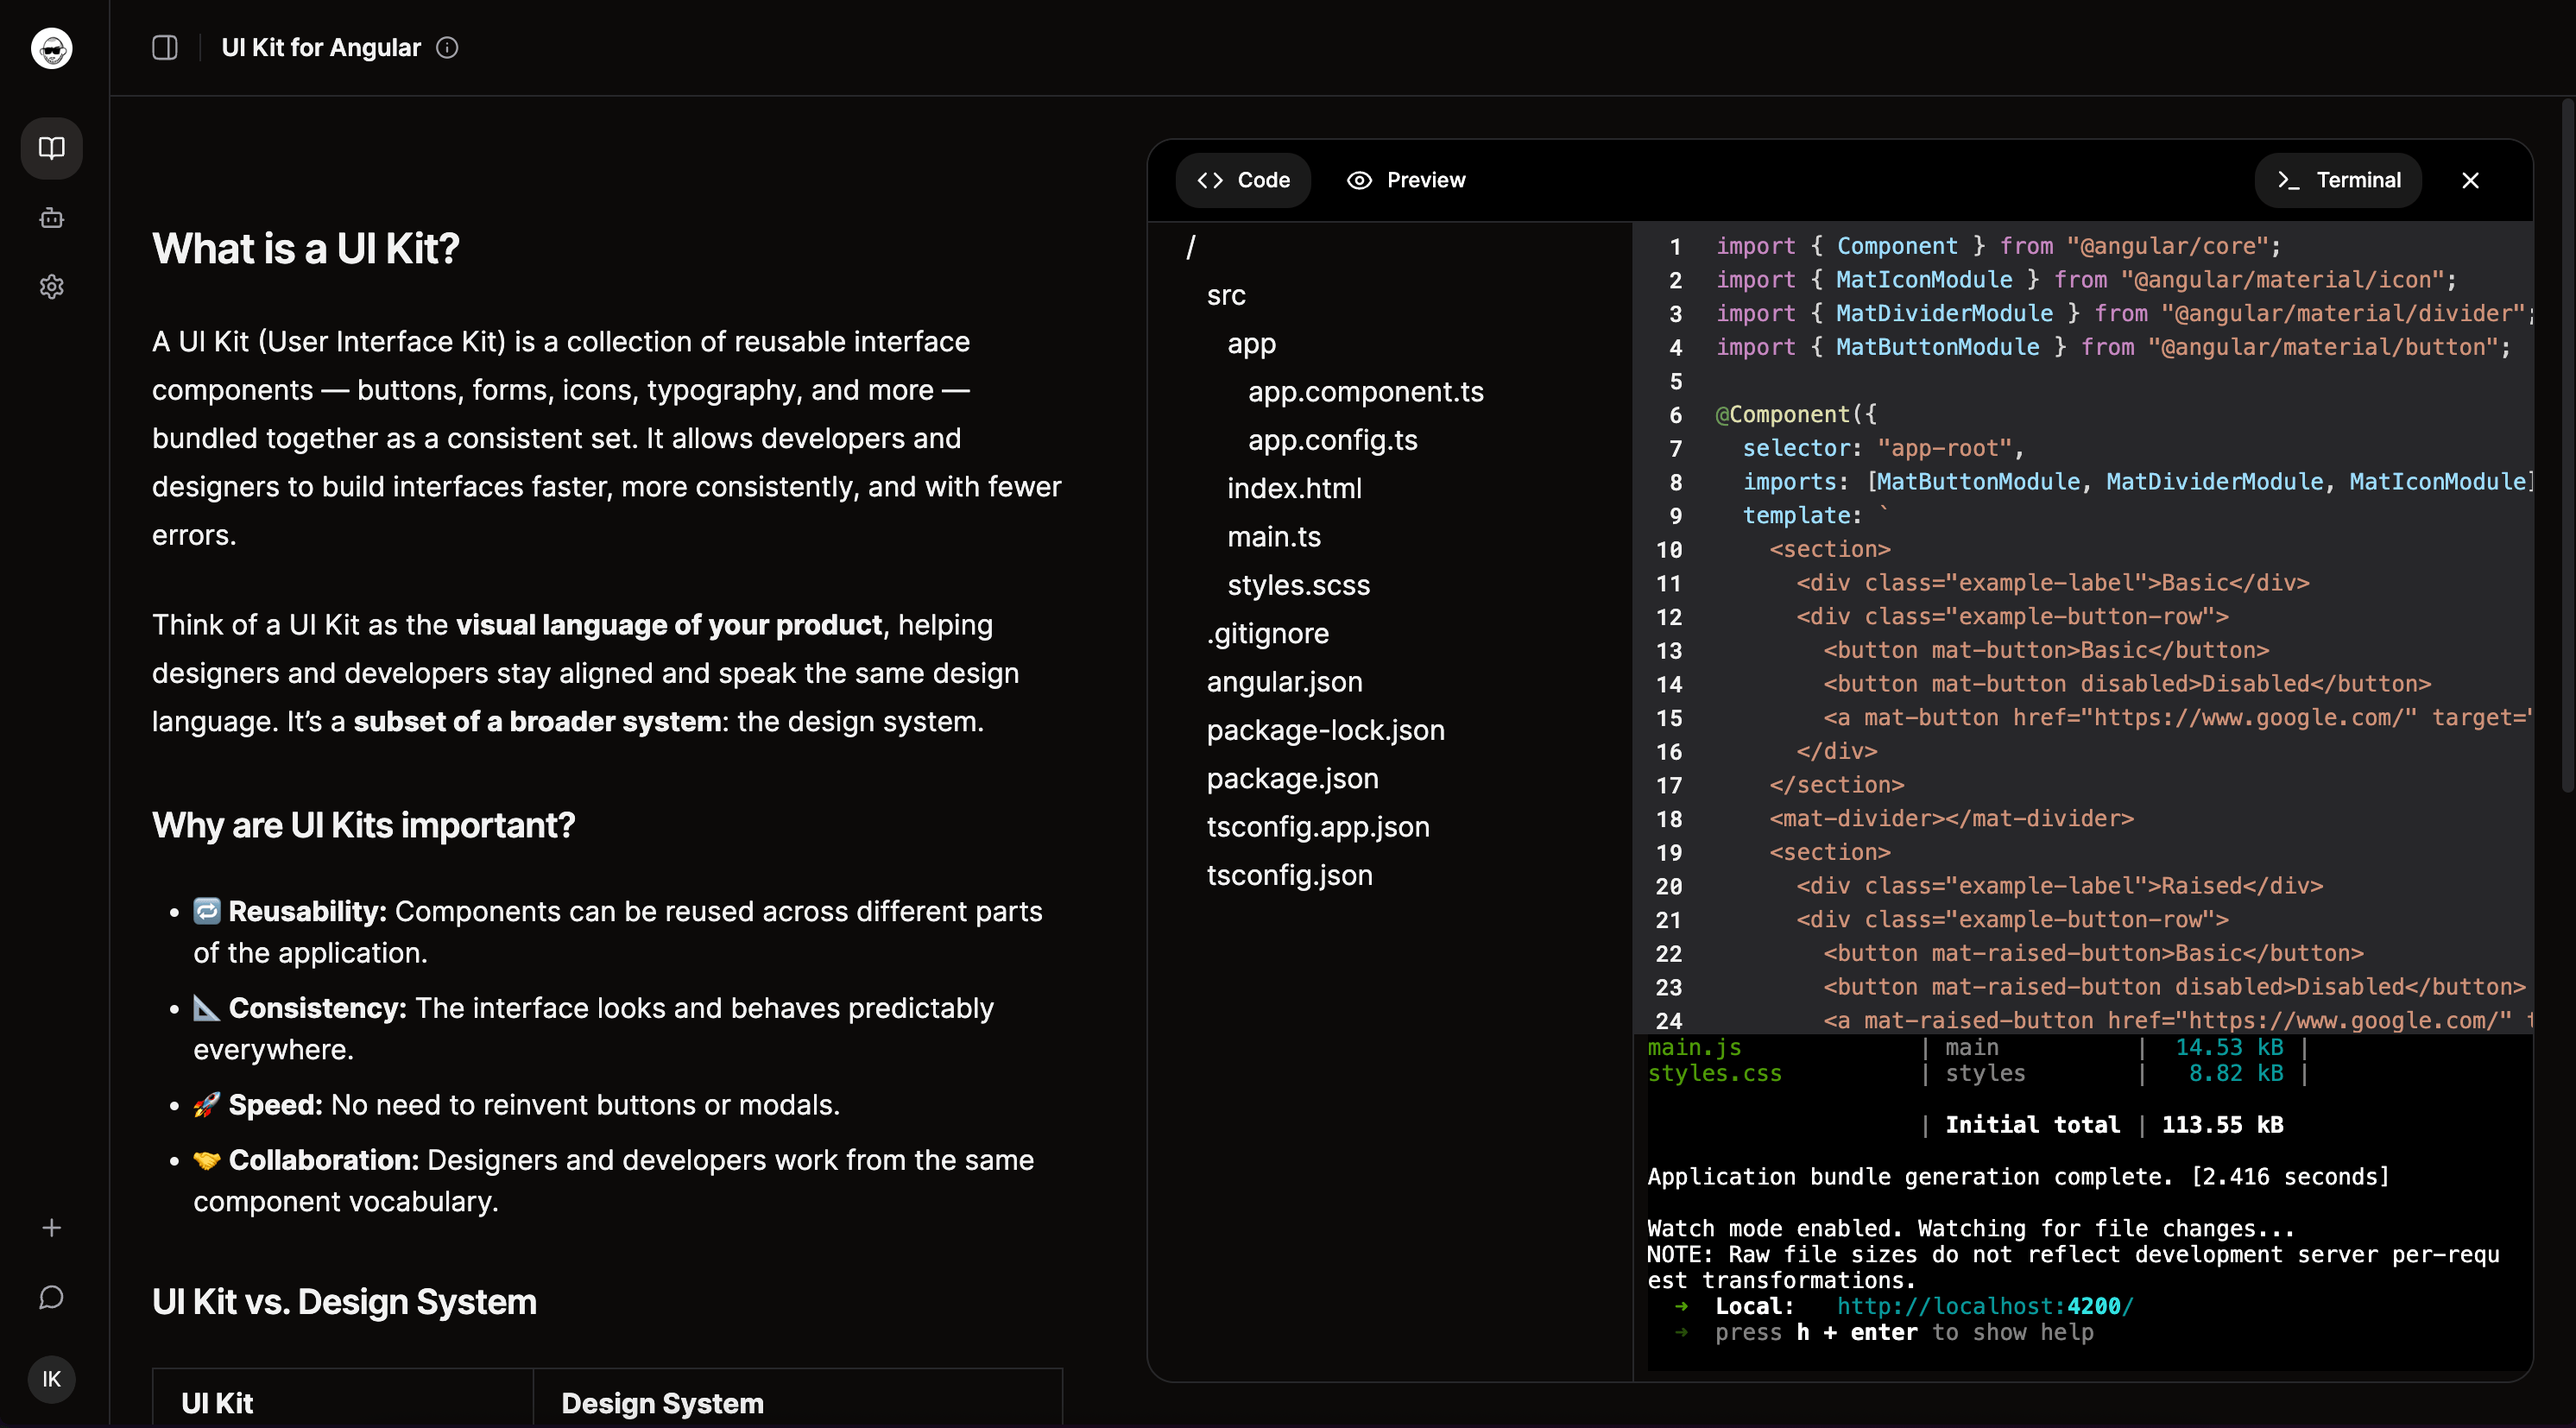Viewport: 2576px width, 1428px height.
Task: Click the 'Reusability:' bullet text
Action: [x=307, y=912]
